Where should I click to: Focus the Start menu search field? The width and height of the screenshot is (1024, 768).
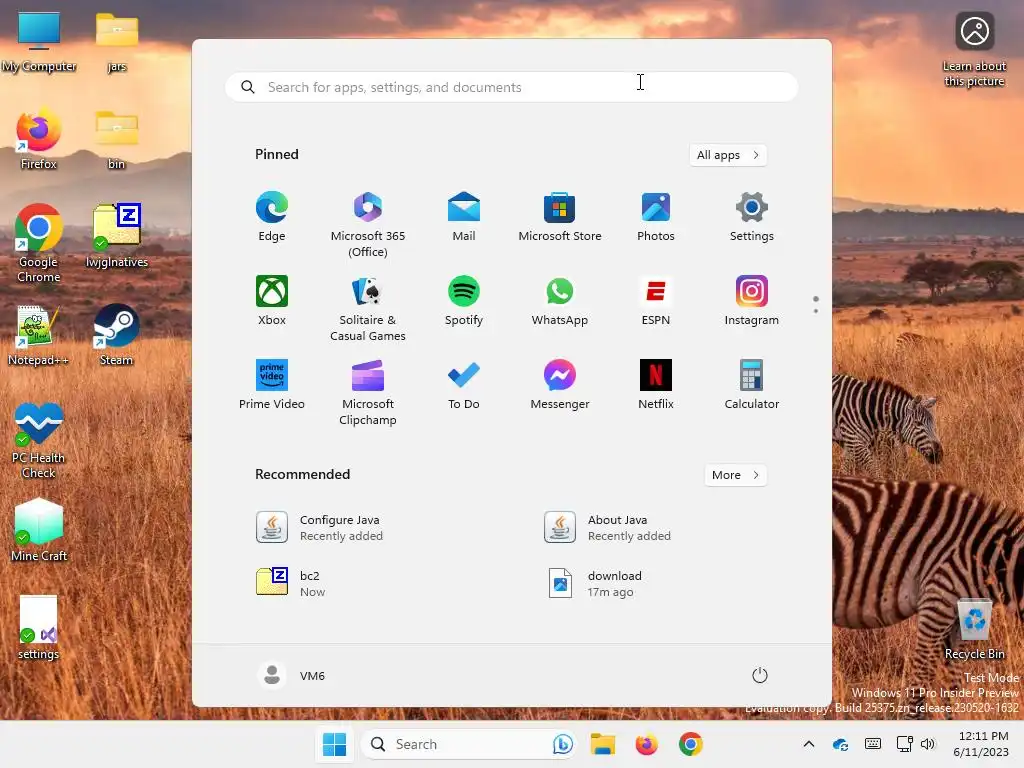[x=512, y=88]
